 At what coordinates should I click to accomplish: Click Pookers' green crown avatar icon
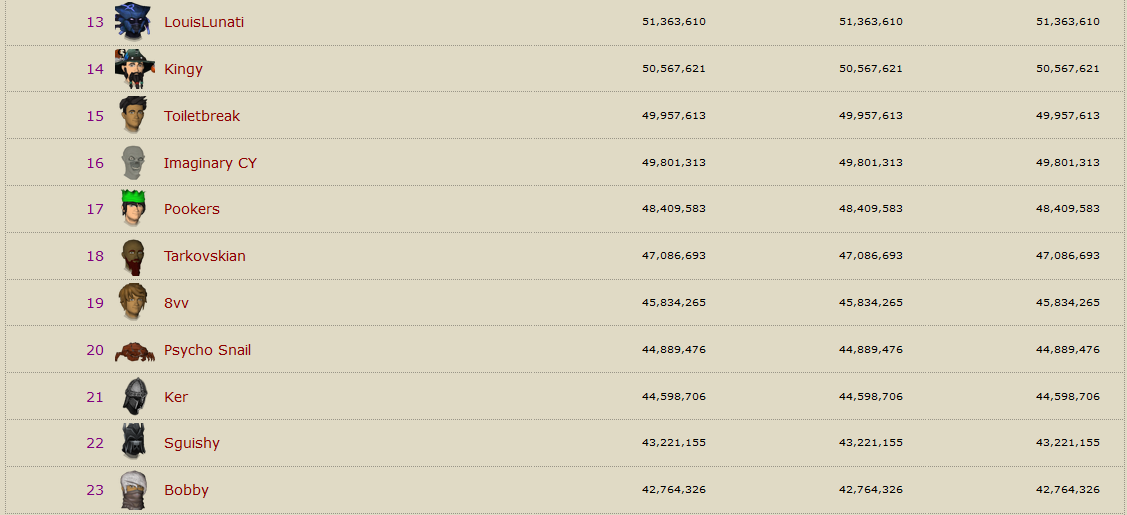(x=133, y=208)
